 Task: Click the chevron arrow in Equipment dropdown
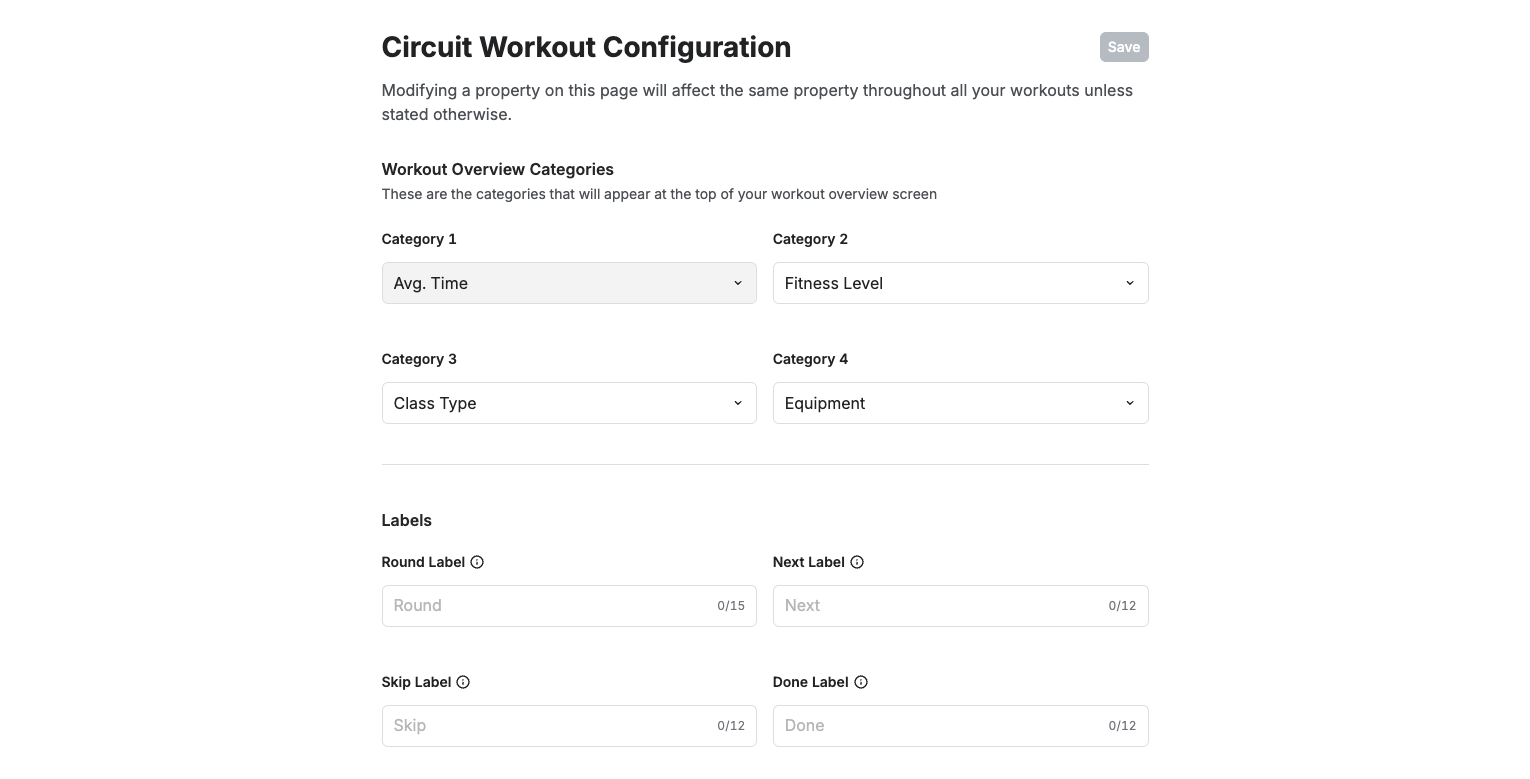1130,403
